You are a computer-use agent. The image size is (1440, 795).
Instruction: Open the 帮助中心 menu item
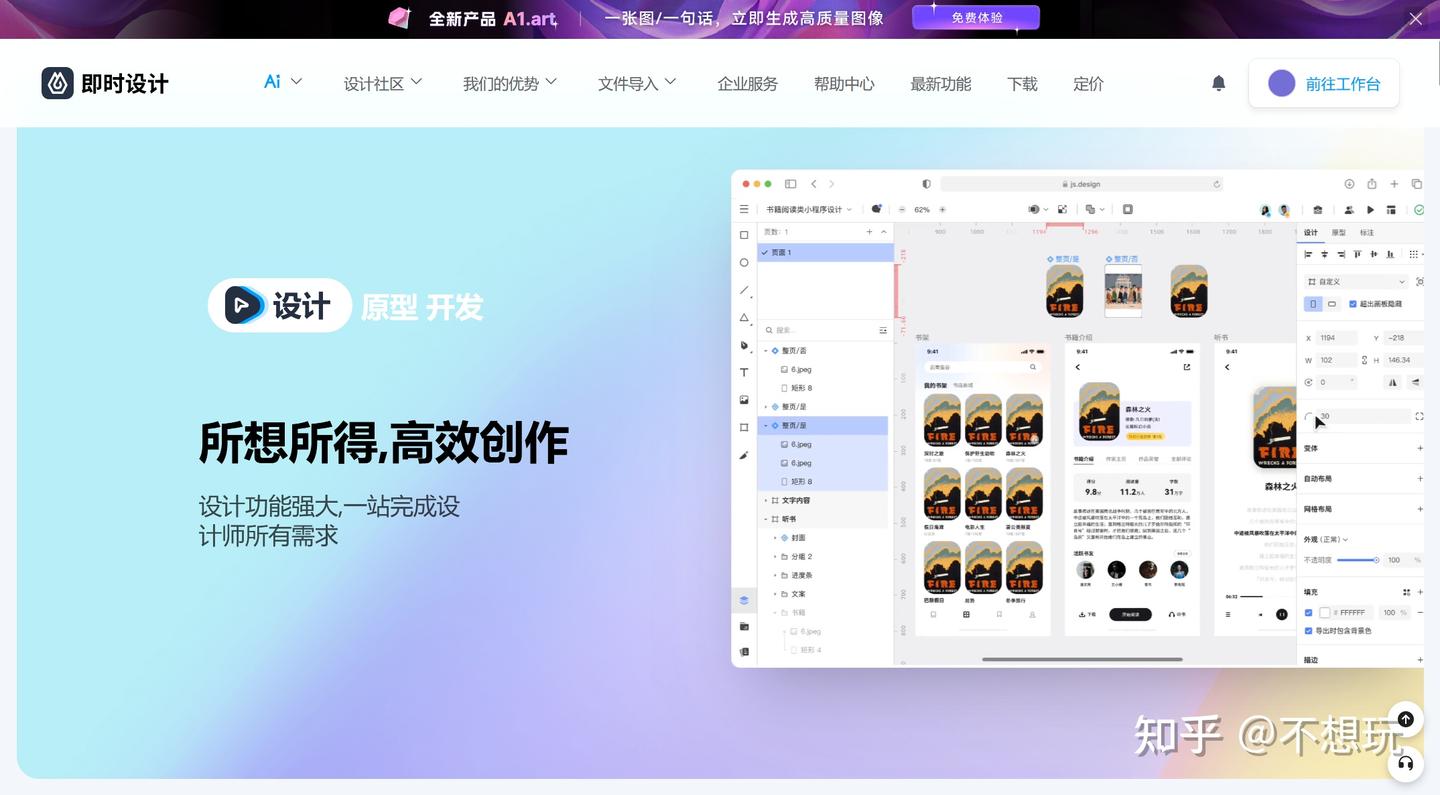point(844,83)
